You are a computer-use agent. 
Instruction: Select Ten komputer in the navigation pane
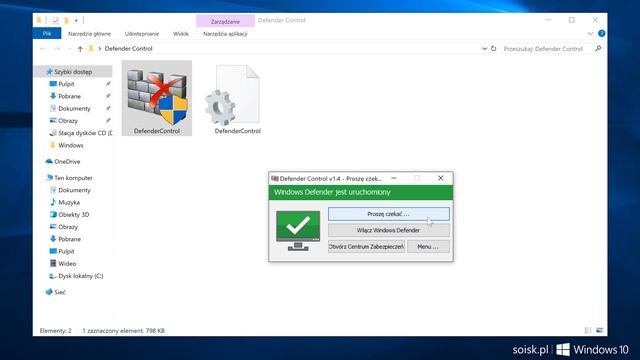coord(73,178)
